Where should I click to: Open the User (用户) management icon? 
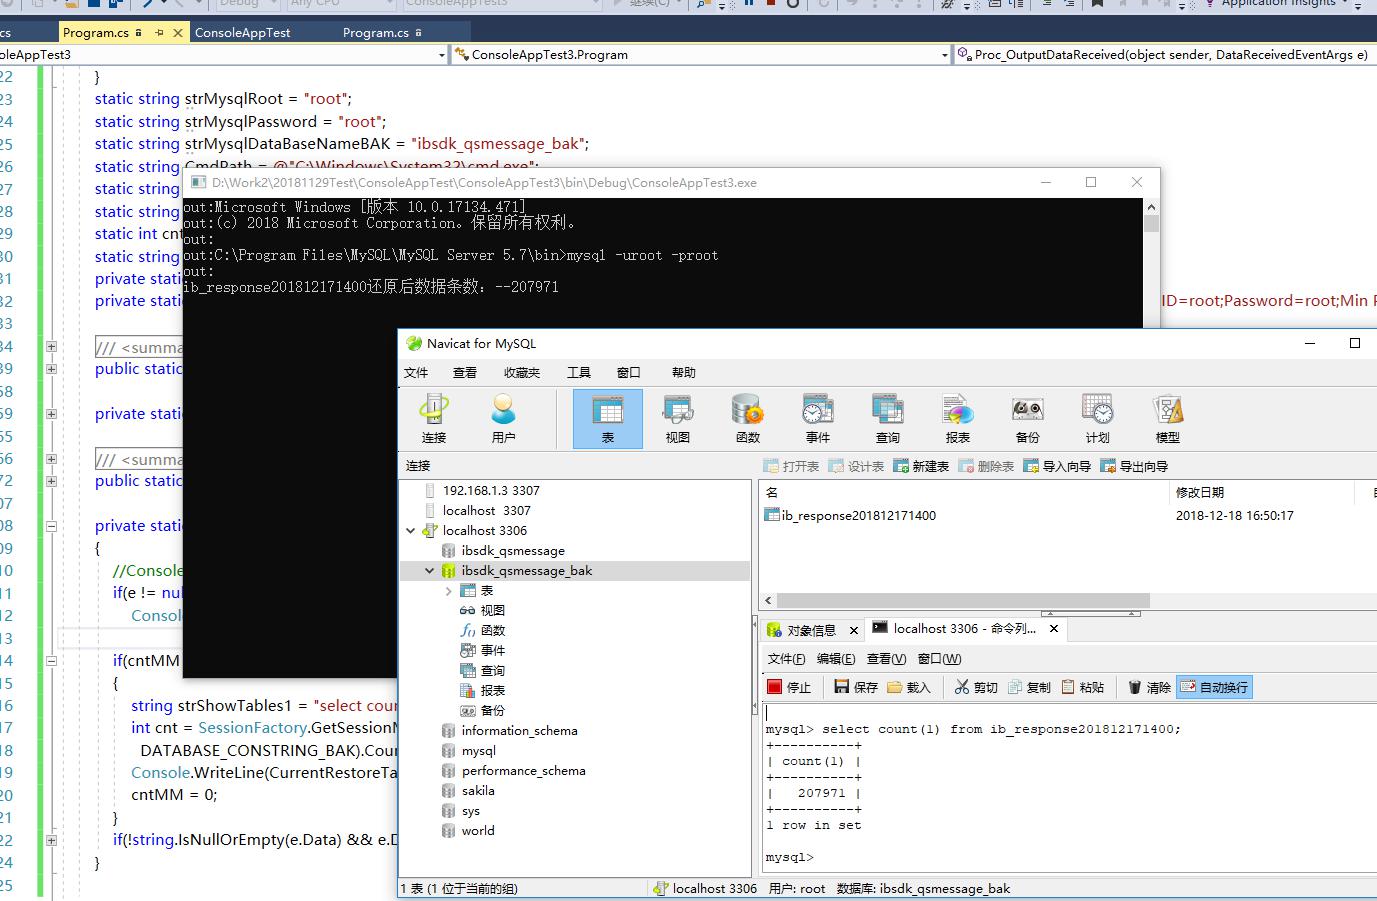[x=502, y=418]
